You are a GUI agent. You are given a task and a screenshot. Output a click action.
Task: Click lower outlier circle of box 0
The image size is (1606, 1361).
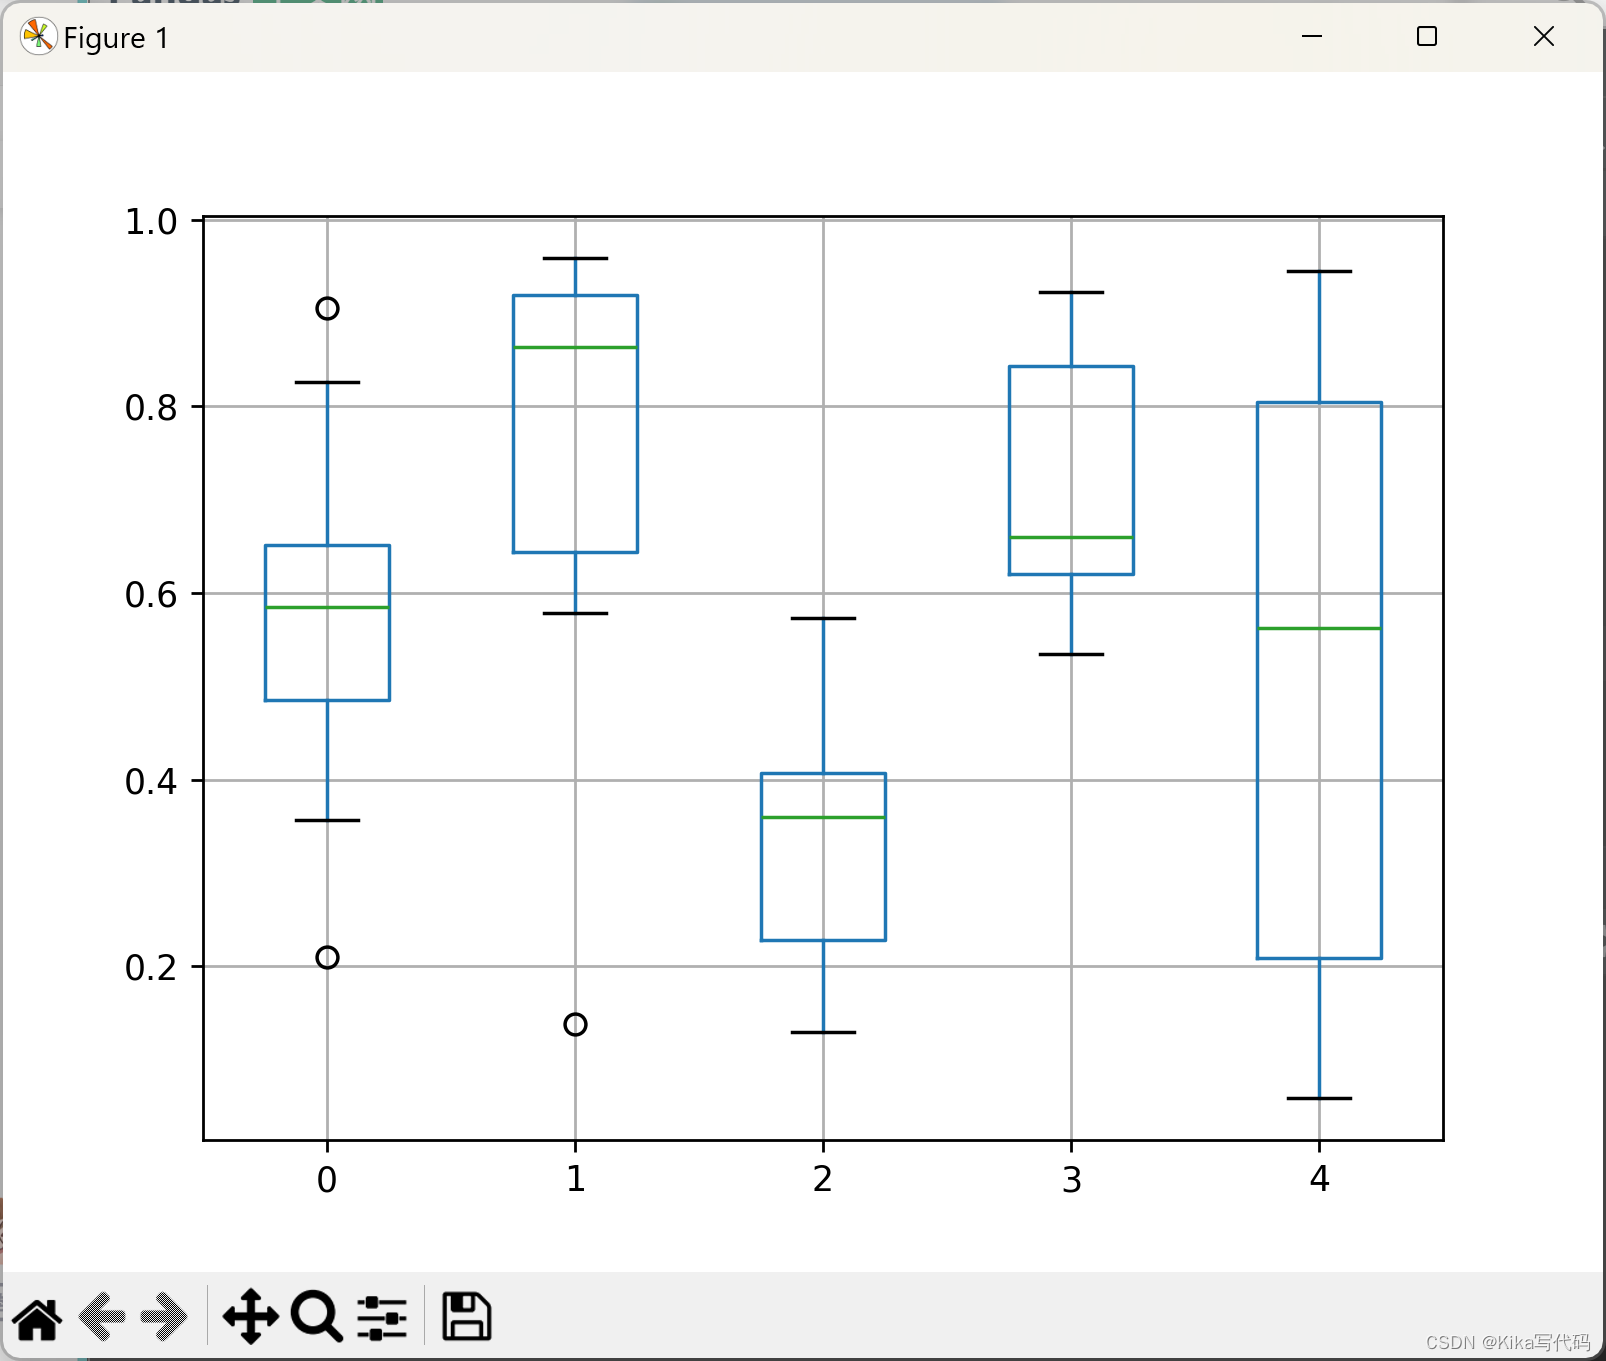(x=327, y=957)
